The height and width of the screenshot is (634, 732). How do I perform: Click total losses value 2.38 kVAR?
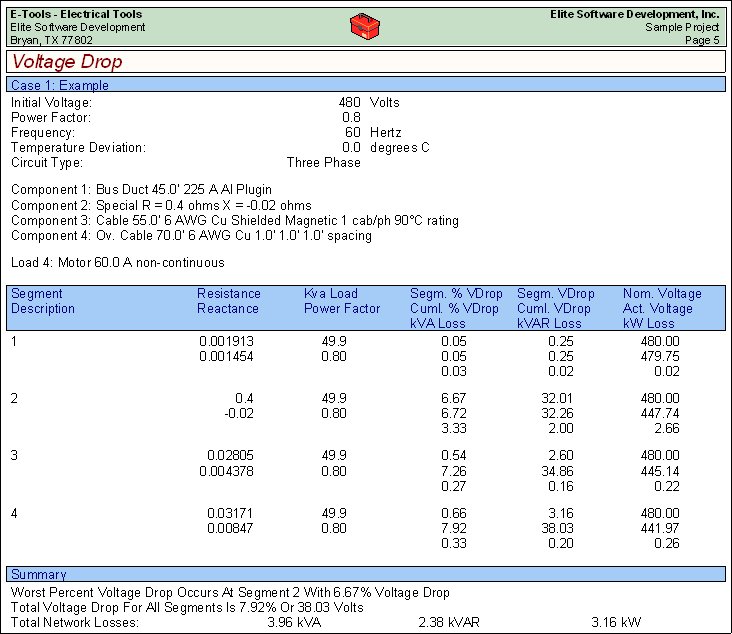click(x=449, y=622)
